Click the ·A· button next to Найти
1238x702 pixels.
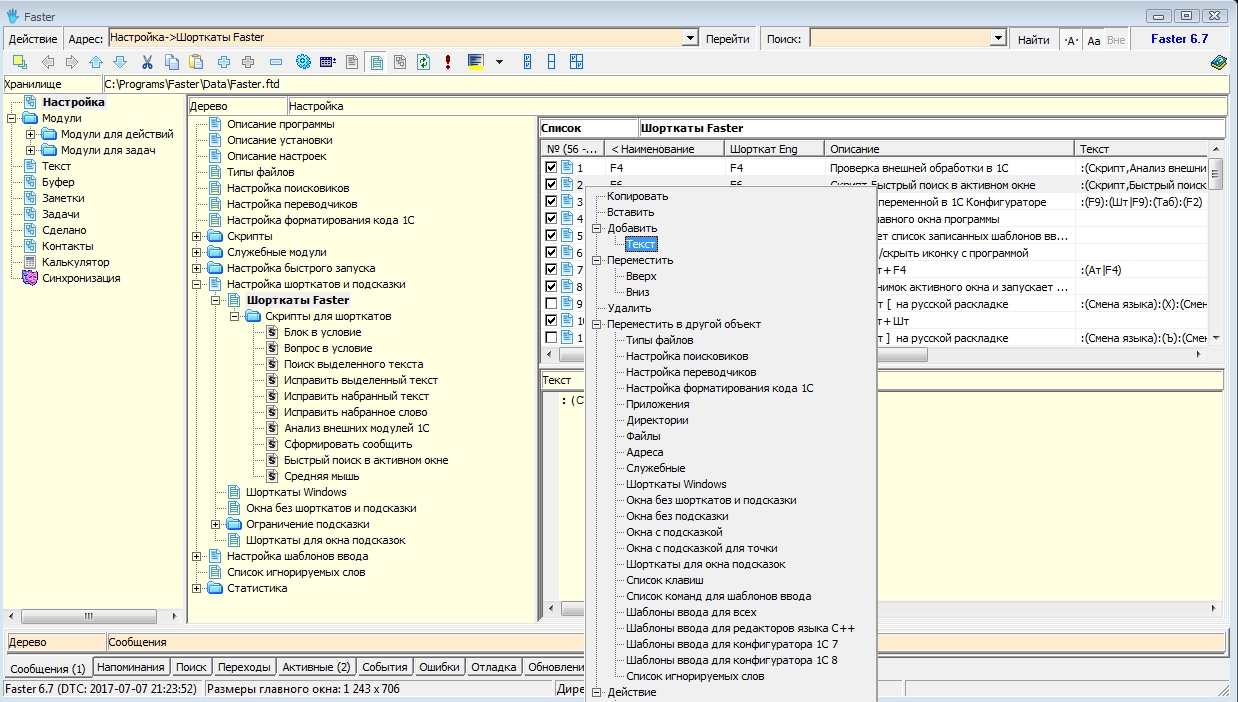pos(1070,39)
